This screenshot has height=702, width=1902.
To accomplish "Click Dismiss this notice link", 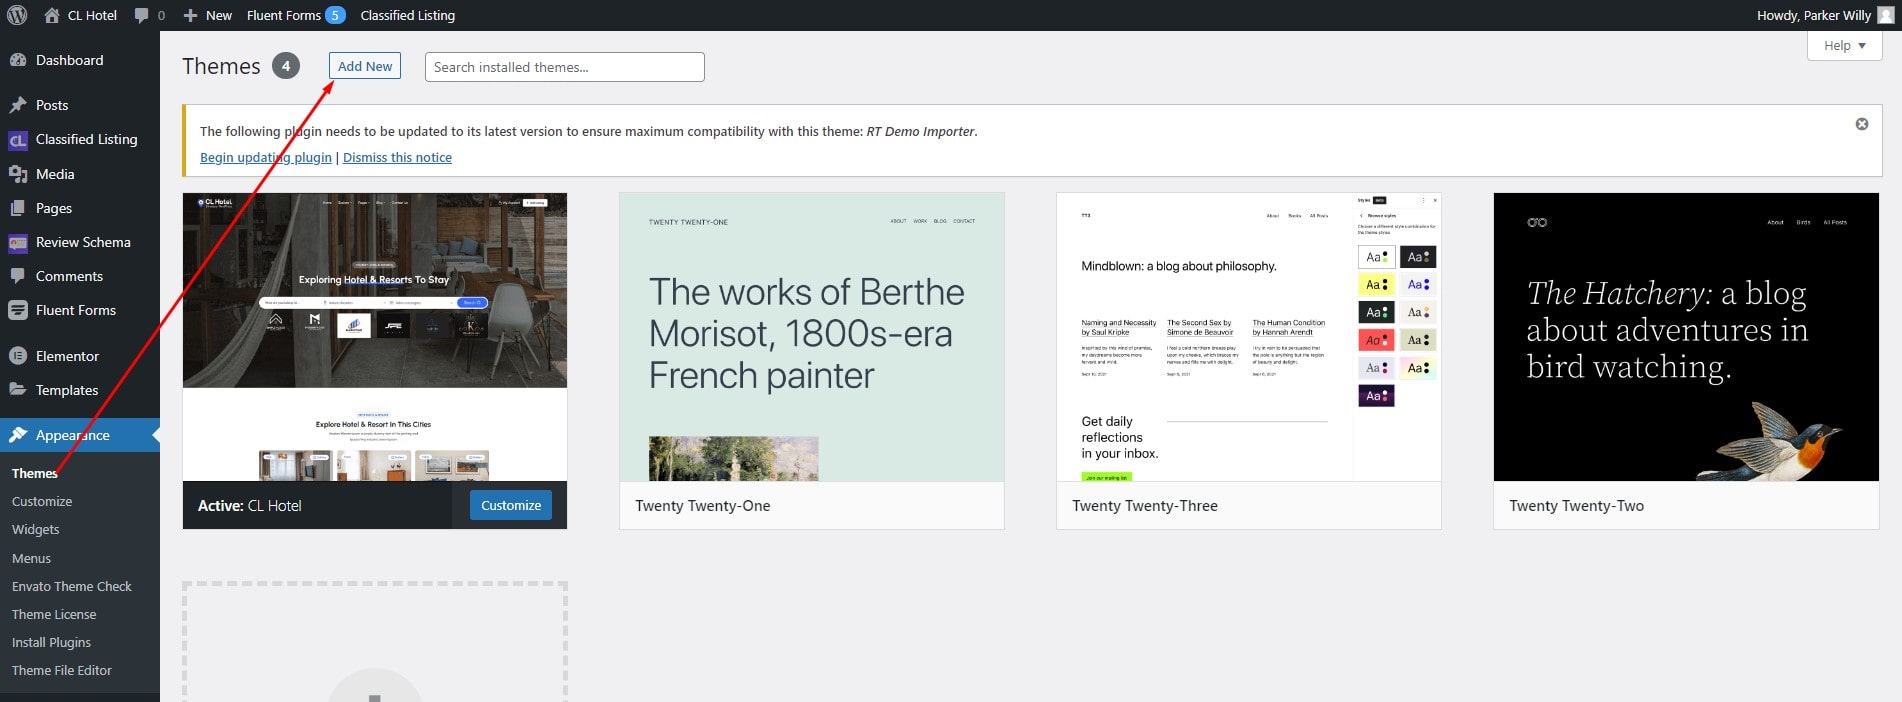I will 397,157.
